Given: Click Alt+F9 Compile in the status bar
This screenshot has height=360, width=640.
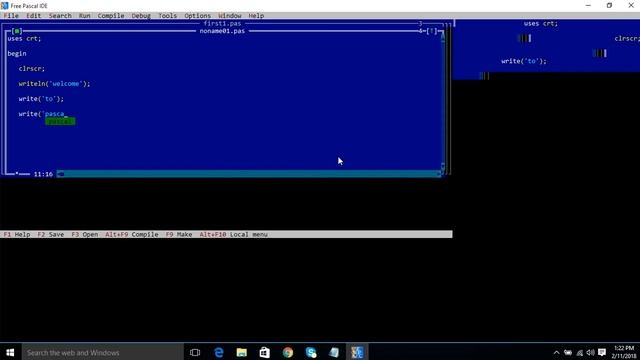Looking at the screenshot, I should (x=131, y=234).
